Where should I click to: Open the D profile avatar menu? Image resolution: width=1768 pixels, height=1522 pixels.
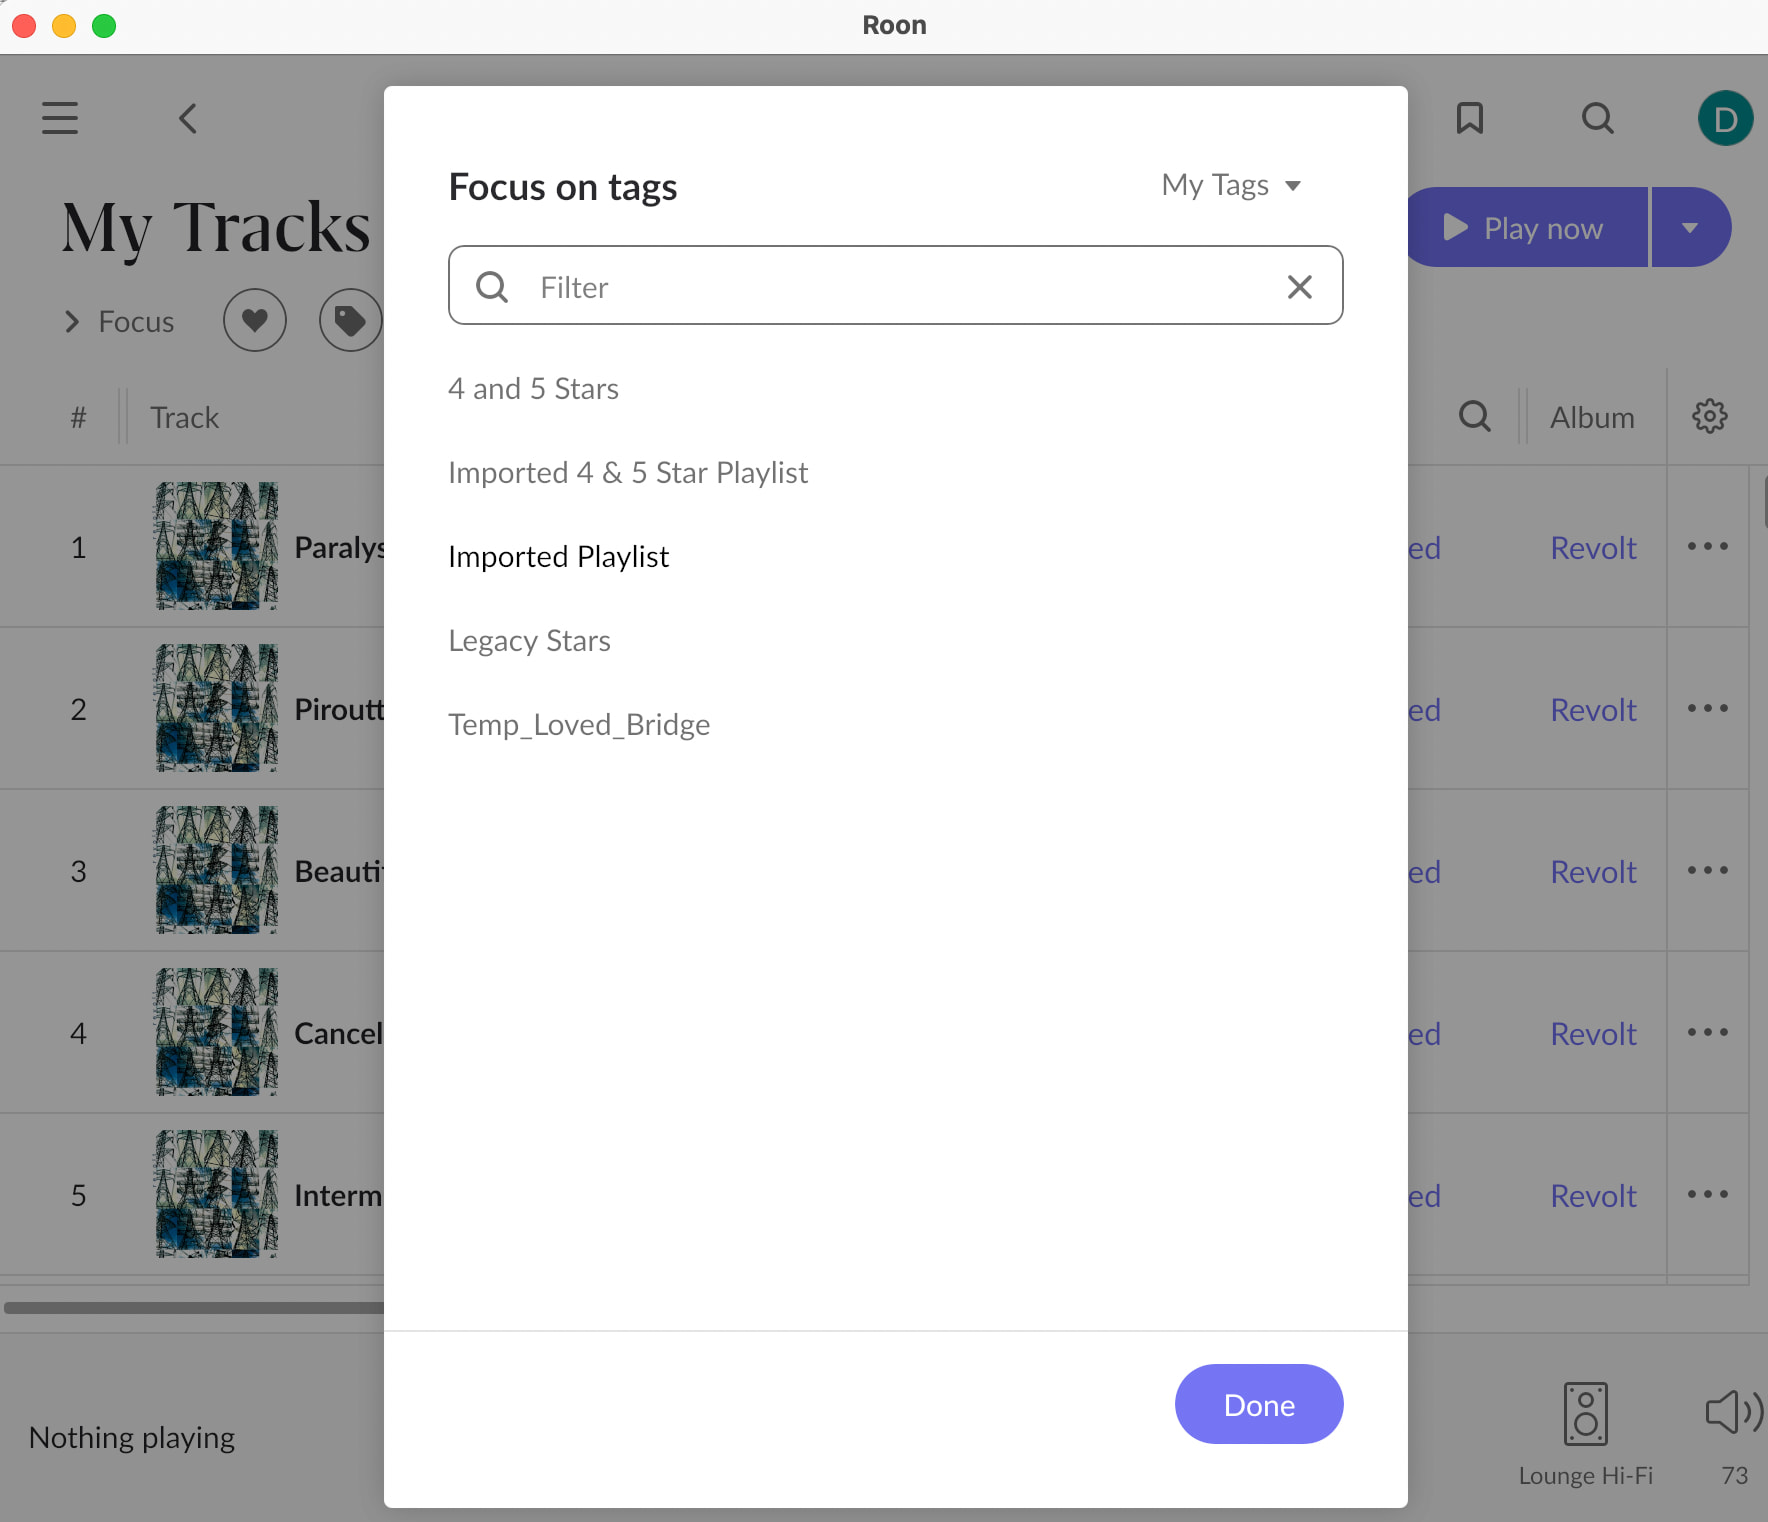(x=1725, y=118)
